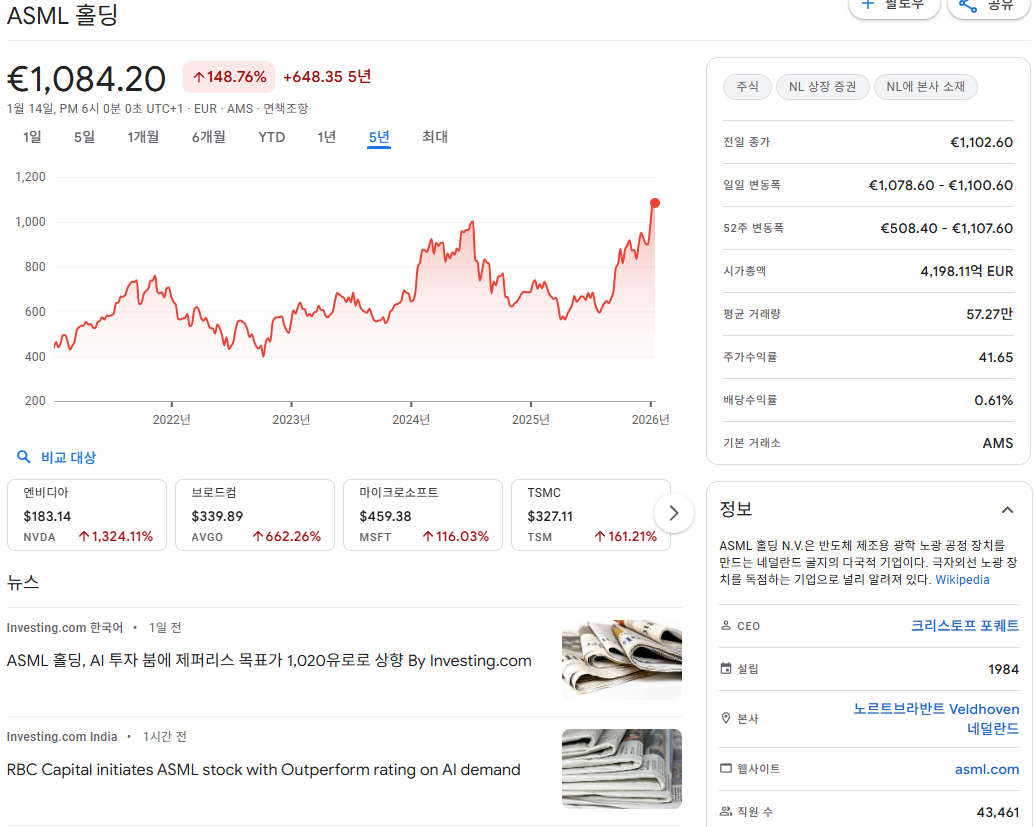Click the 설립 calendar icon

pyautogui.click(x=726, y=669)
